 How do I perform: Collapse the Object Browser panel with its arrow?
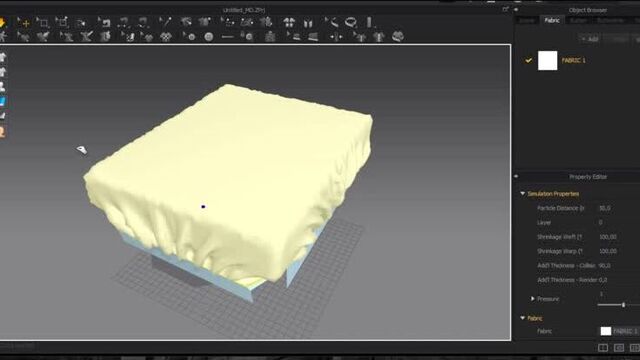point(516,9)
